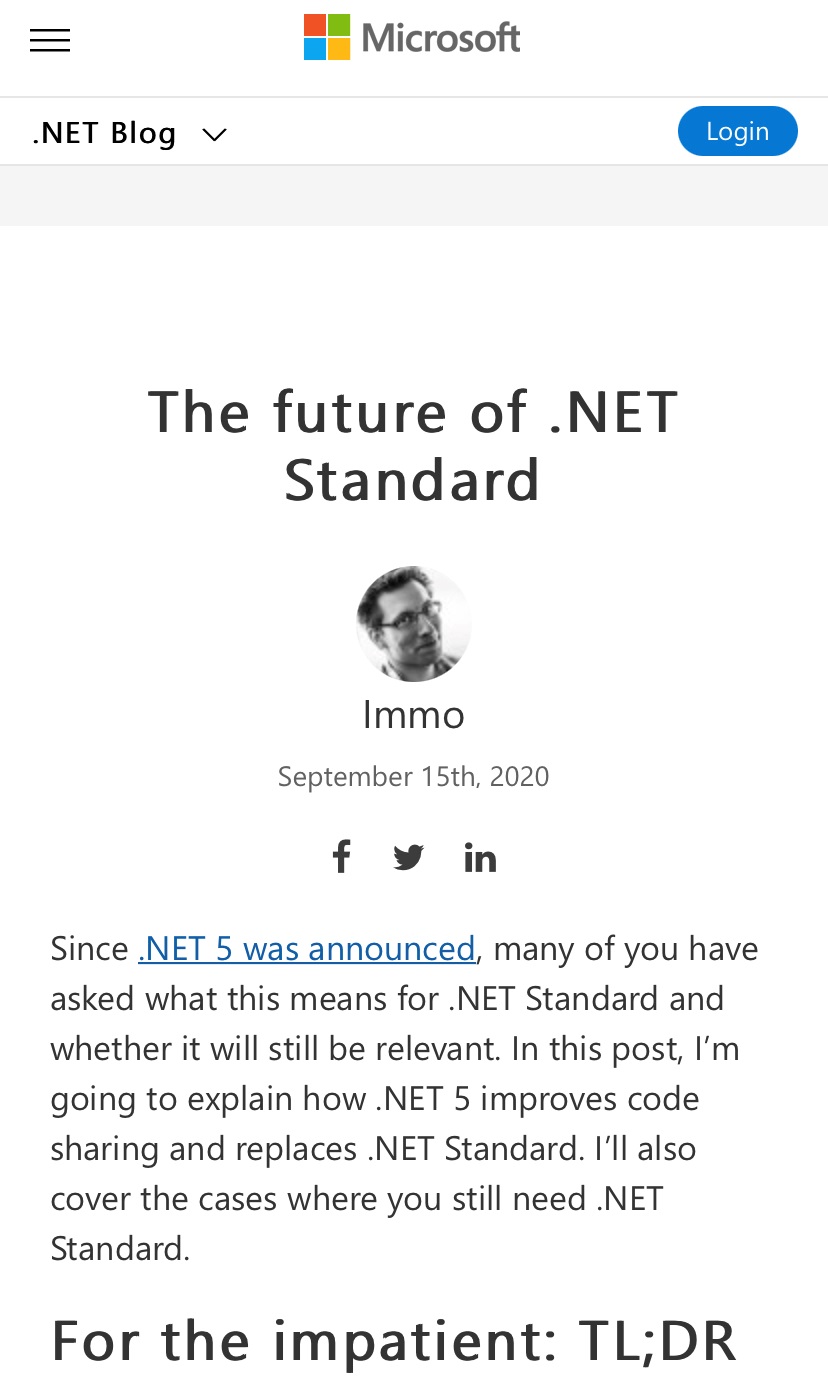This screenshot has height=1377, width=828.
Task: Share the article on LinkedIn
Action: (x=480, y=857)
